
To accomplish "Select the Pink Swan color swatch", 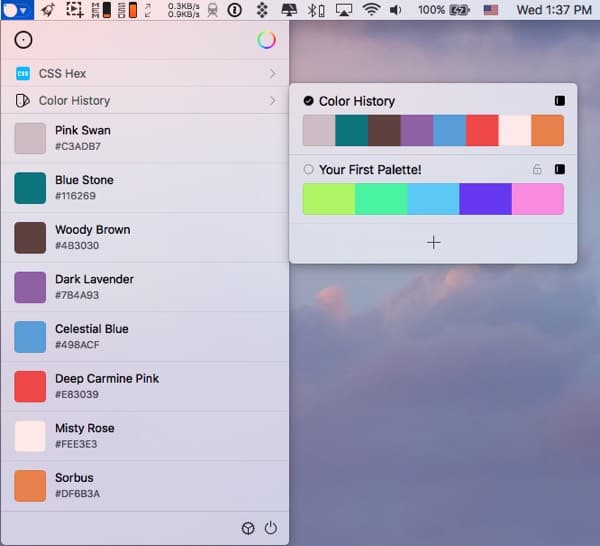I will (x=30, y=138).
